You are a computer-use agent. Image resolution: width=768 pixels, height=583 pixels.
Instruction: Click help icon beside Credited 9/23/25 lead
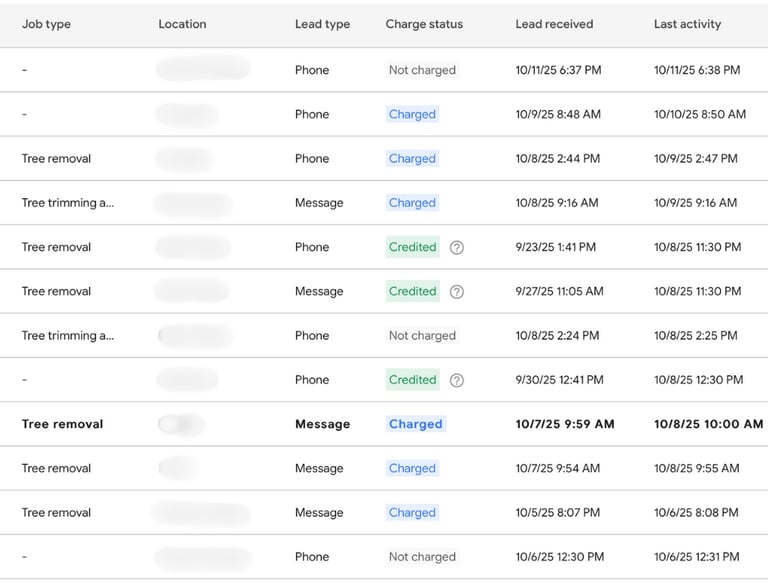457,247
